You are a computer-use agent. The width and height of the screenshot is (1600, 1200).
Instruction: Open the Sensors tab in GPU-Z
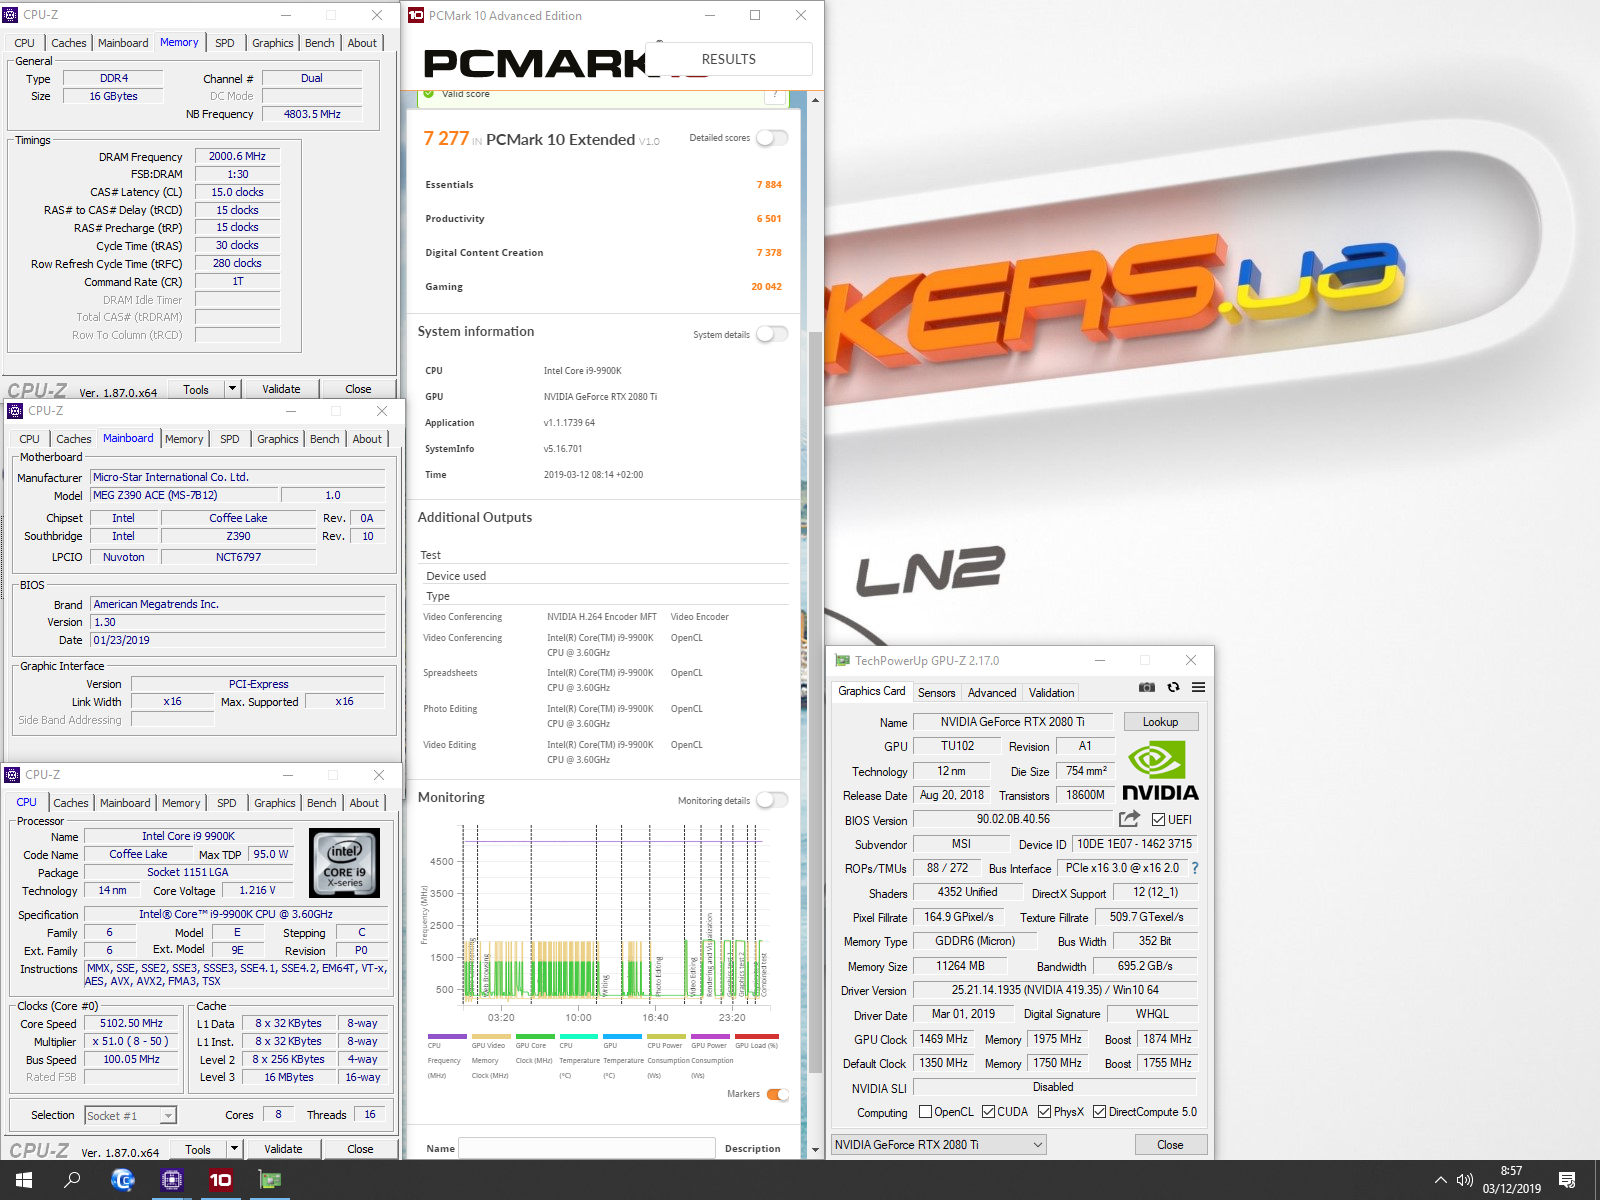point(937,692)
